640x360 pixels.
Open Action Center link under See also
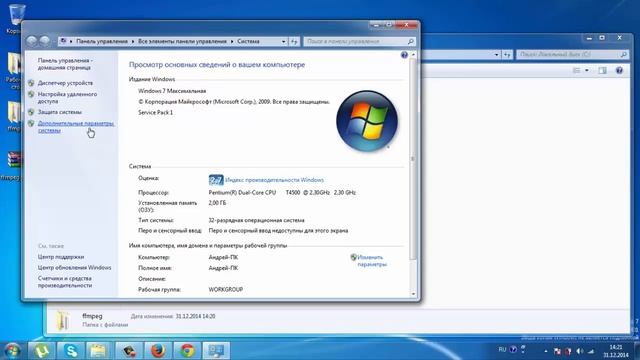click(61, 257)
